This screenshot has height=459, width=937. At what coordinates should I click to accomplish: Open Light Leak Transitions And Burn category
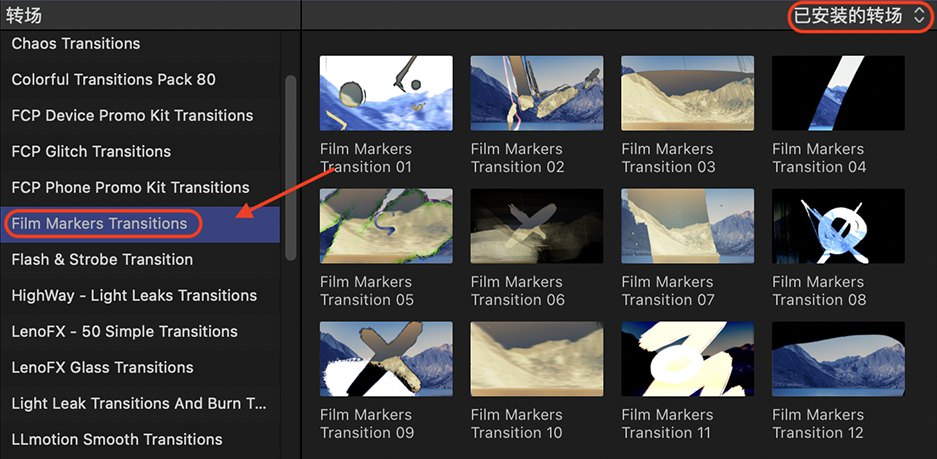coord(140,403)
